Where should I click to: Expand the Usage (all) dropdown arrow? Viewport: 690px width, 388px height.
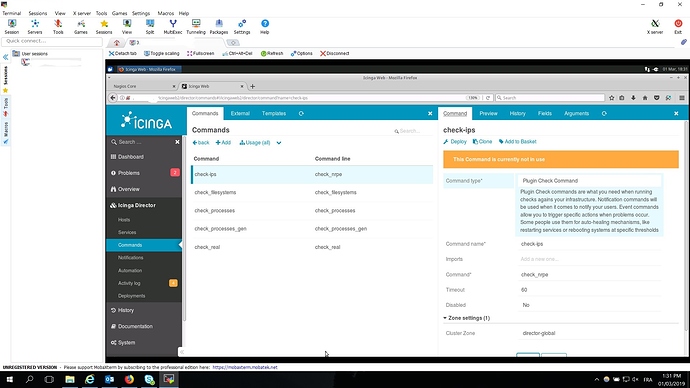pos(279,143)
